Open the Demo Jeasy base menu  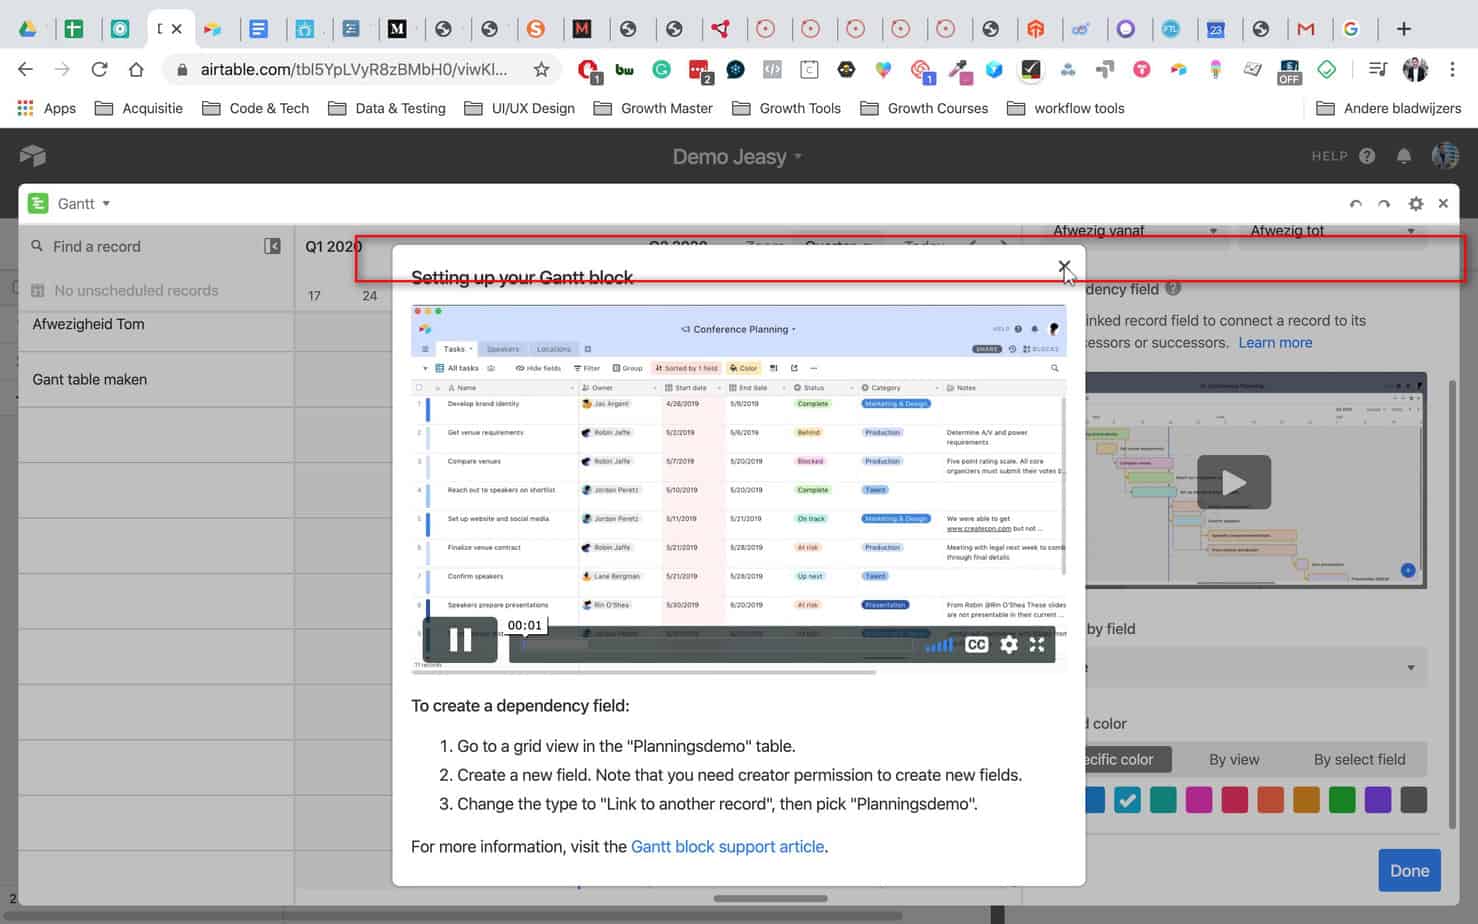[737, 156]
